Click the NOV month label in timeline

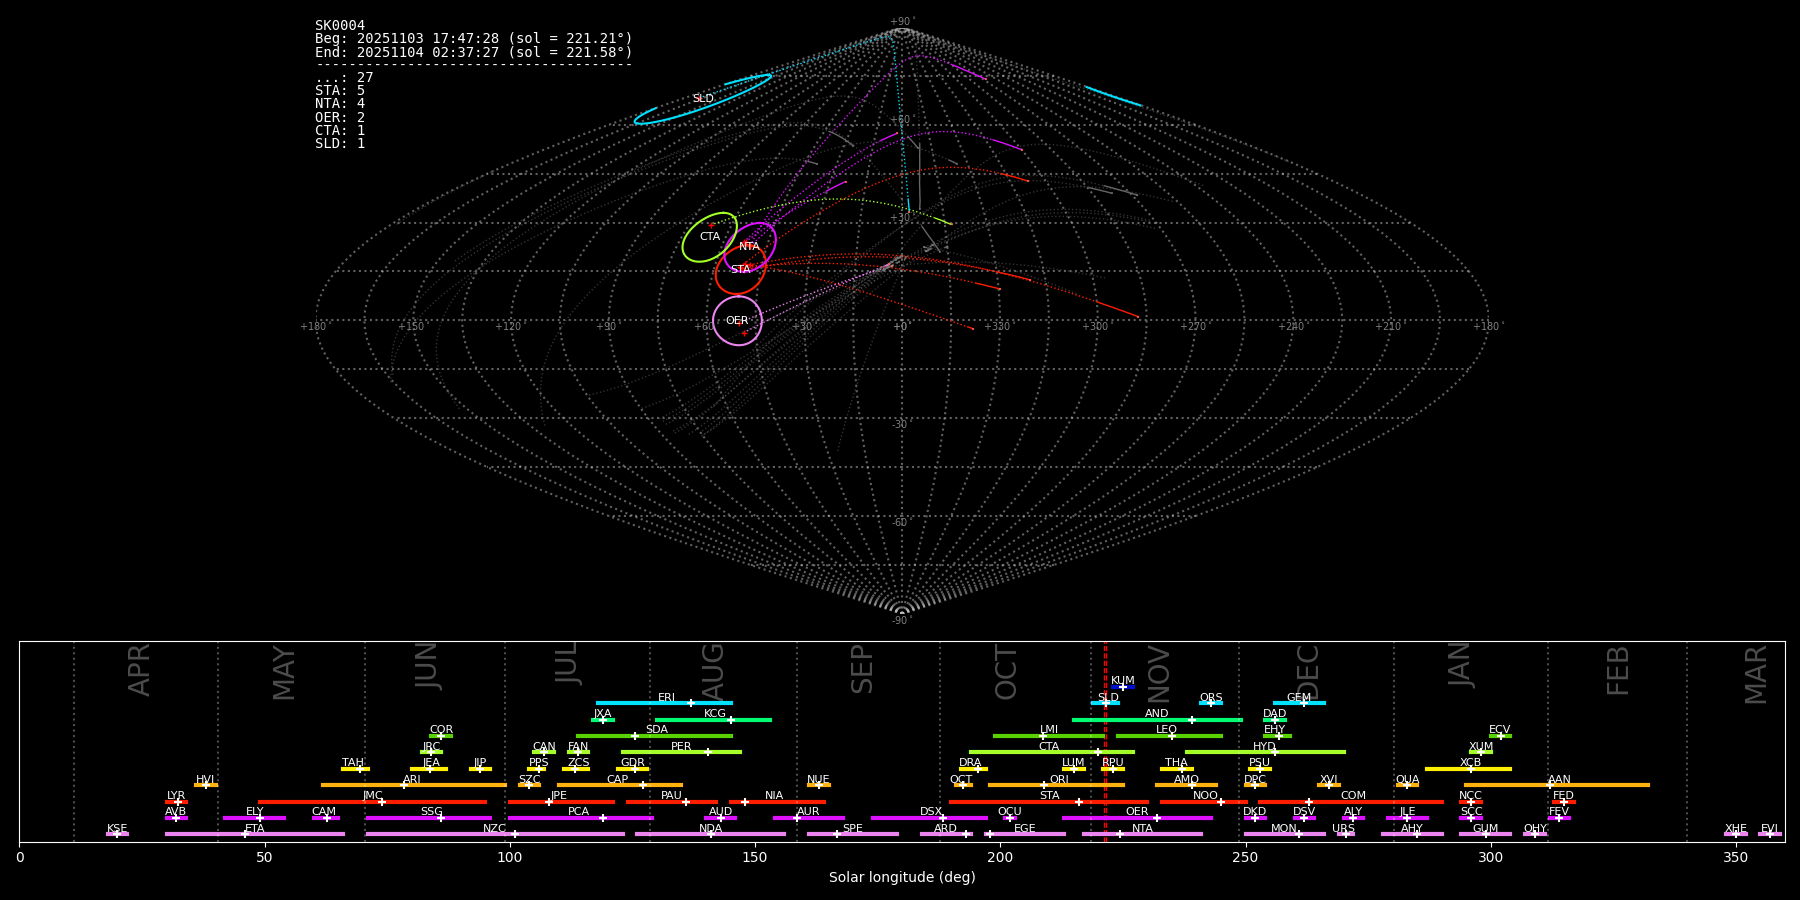tap(1158, 673)
